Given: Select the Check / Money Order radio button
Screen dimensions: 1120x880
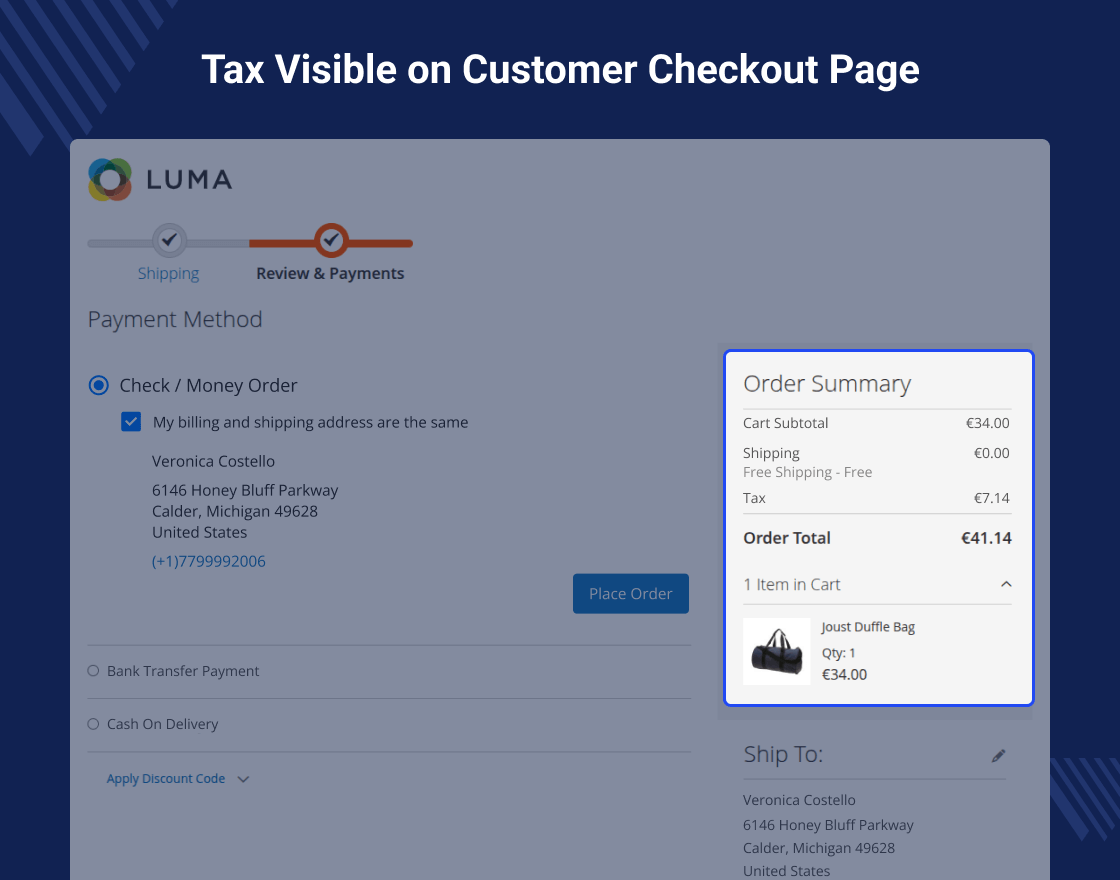Looking at the screenshot, I should pos(99,386).
